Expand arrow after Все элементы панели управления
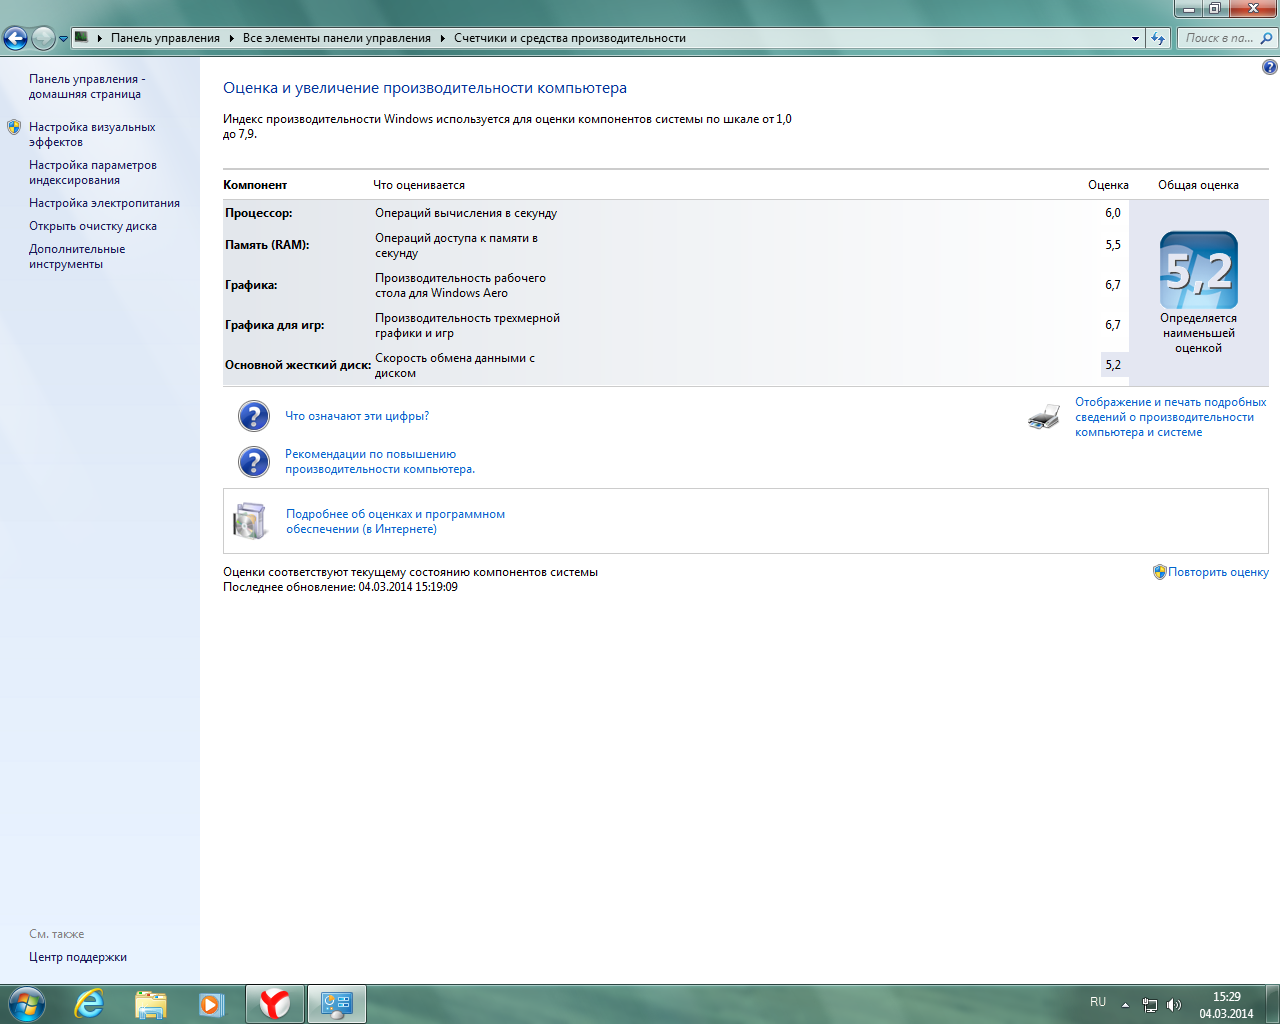This screenshot has height=1024, width=1280. [443, 38]
